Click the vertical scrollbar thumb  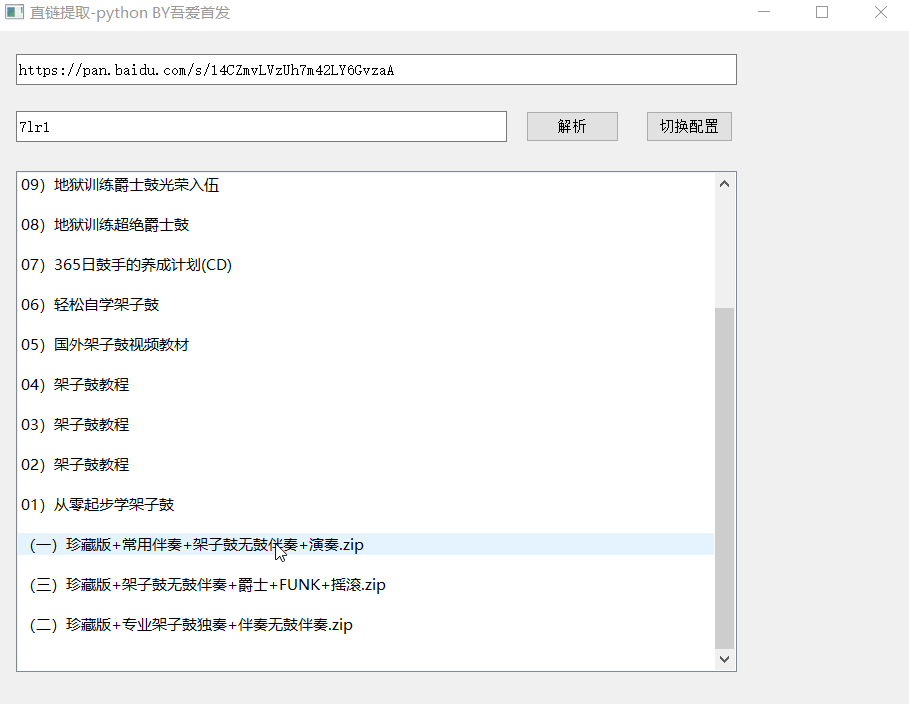click(x=724, y=478)
